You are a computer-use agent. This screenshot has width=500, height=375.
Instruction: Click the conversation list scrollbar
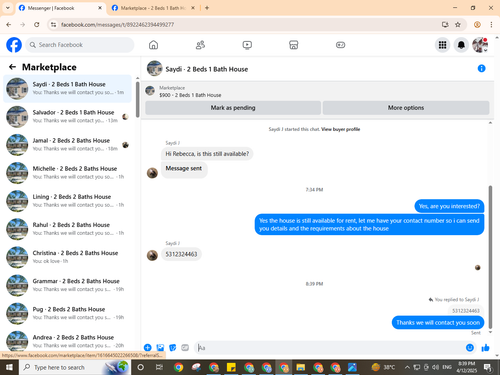(x=138, y=99)
